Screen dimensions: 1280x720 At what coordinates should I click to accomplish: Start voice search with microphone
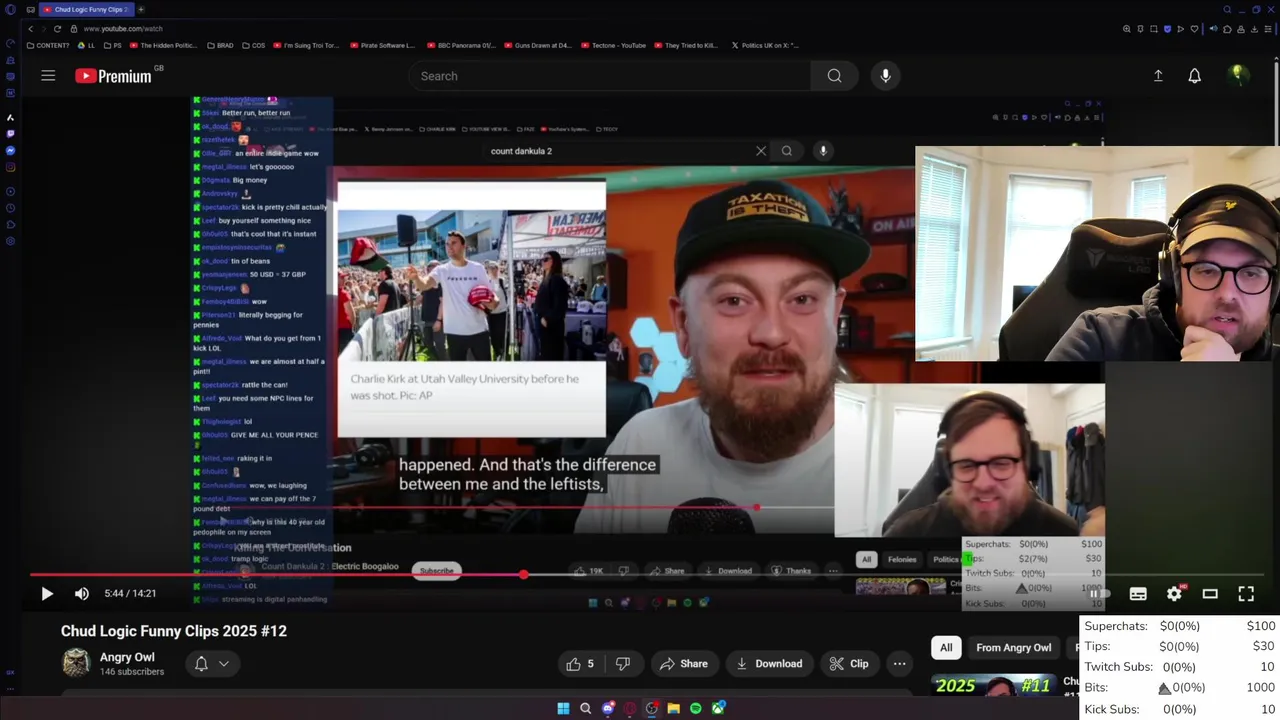(885, 76)
